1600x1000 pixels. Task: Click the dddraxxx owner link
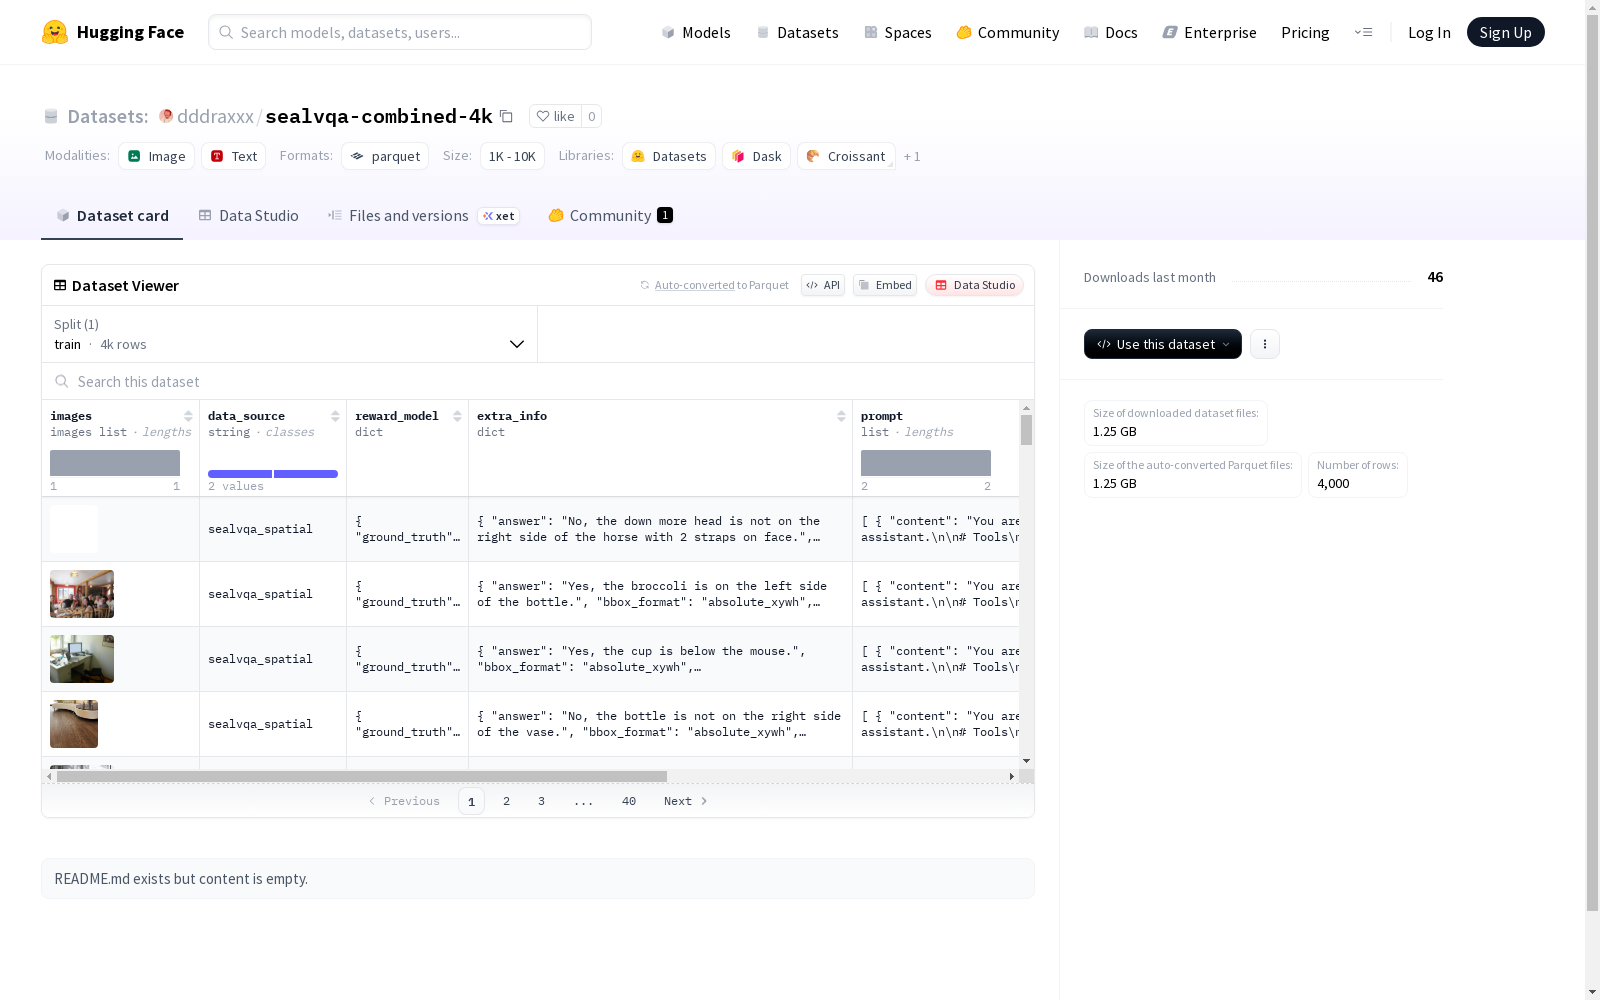coord(215,116)
